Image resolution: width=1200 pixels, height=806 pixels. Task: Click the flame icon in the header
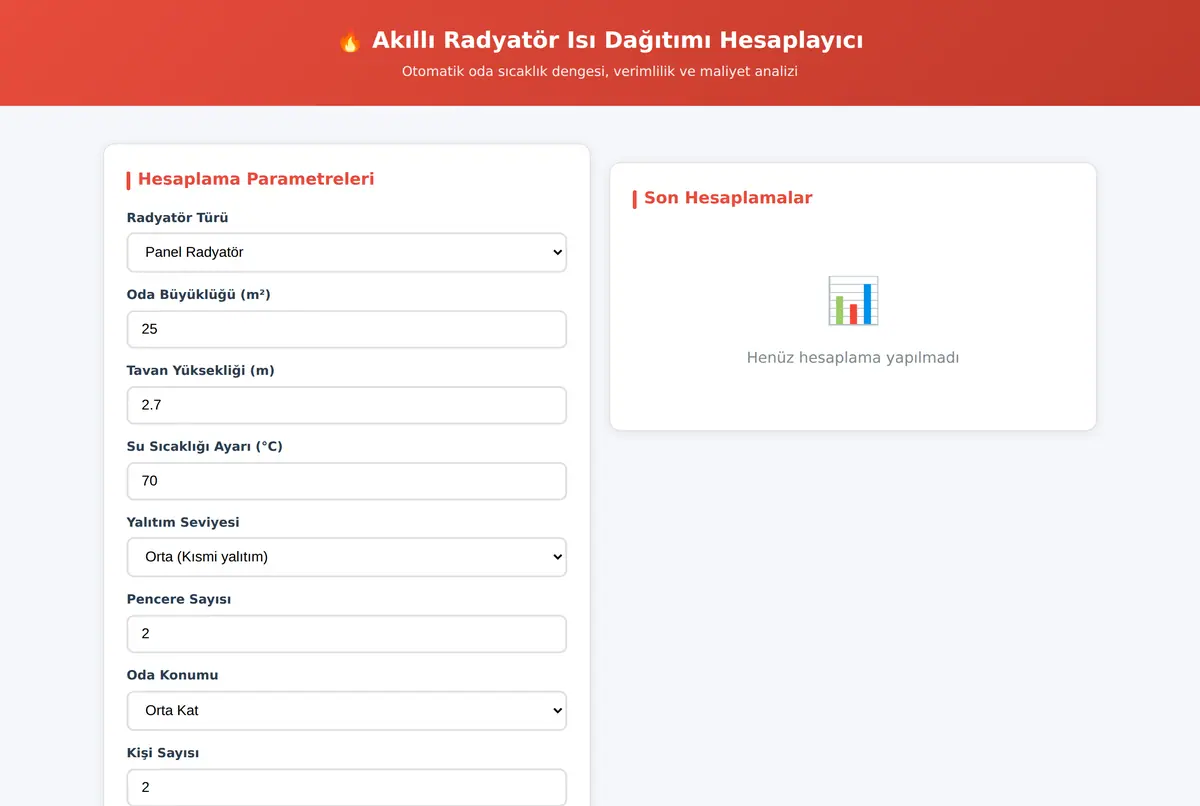point(350,41)
